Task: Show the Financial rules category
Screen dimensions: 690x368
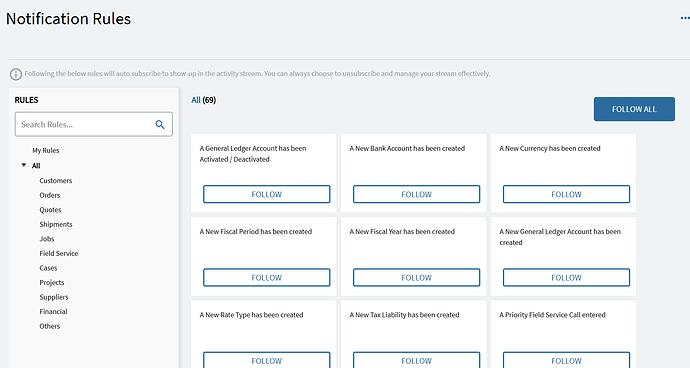Action: click(53, 312)
